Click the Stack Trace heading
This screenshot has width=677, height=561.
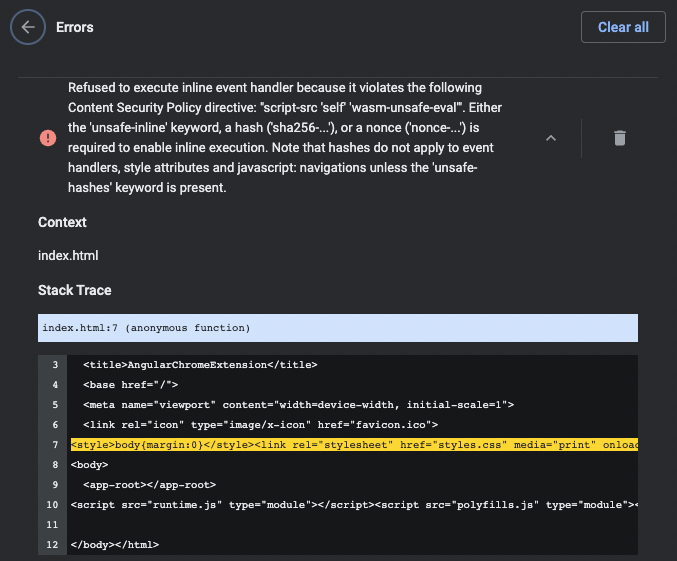point(75,290)
